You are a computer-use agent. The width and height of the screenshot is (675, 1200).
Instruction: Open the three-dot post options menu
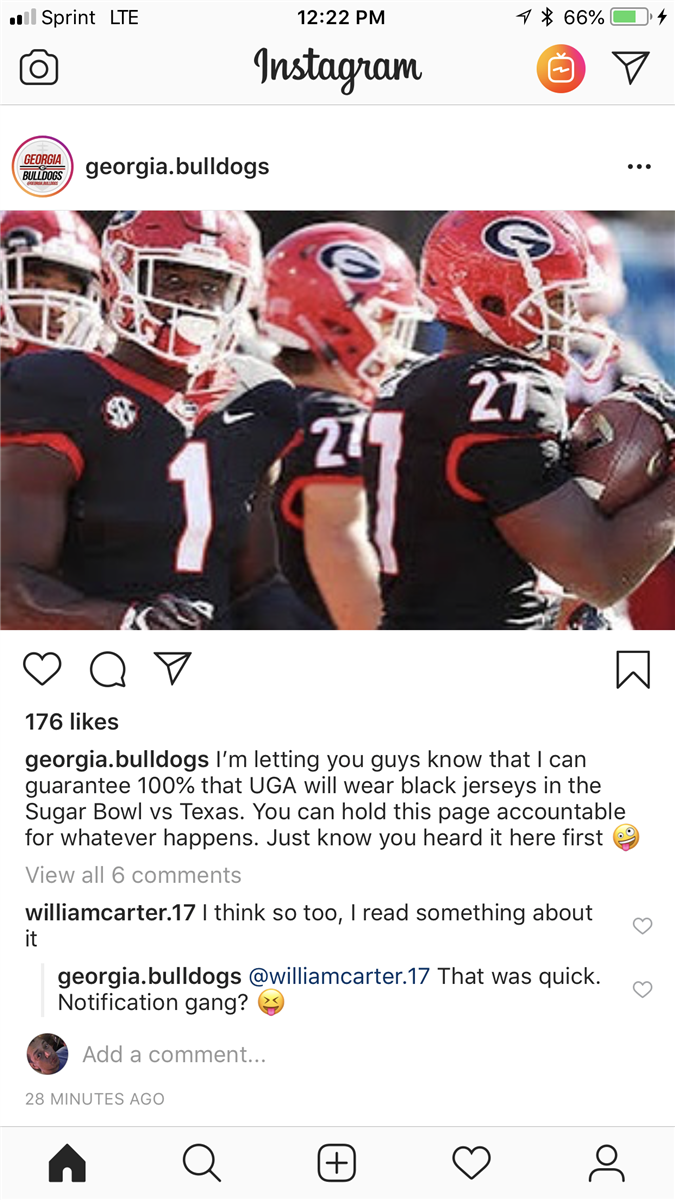(x=639, y=167)
